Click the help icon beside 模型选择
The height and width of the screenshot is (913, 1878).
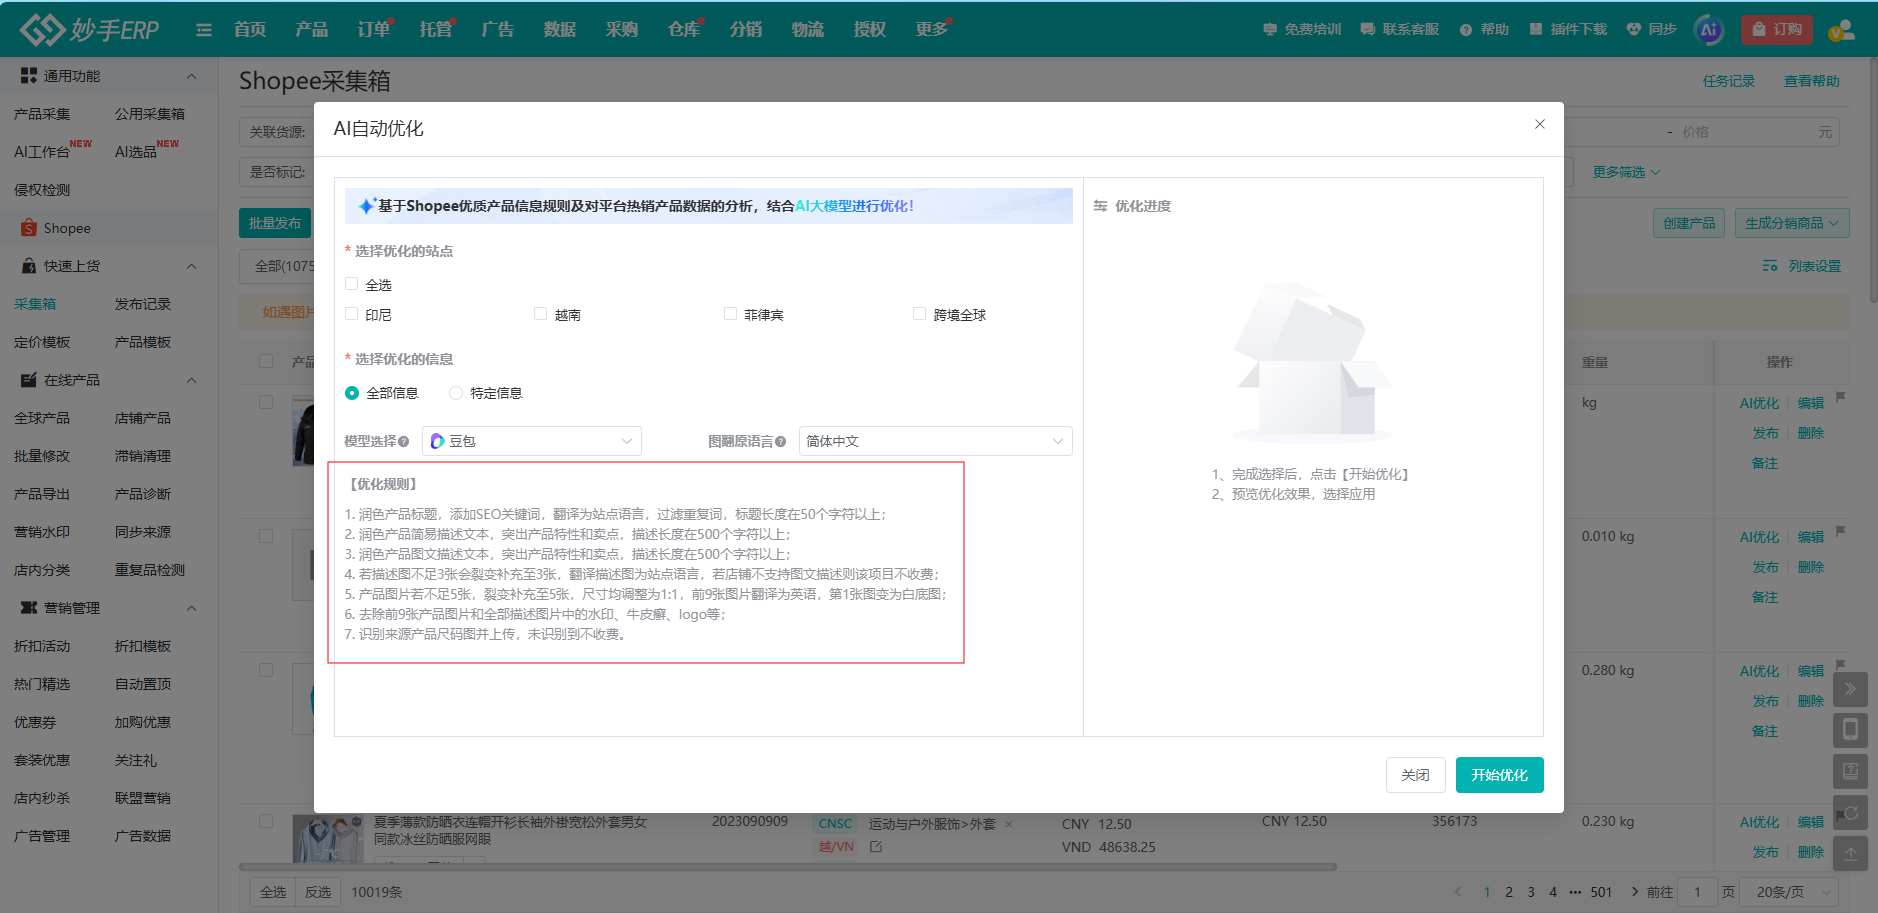click(404, 441)
